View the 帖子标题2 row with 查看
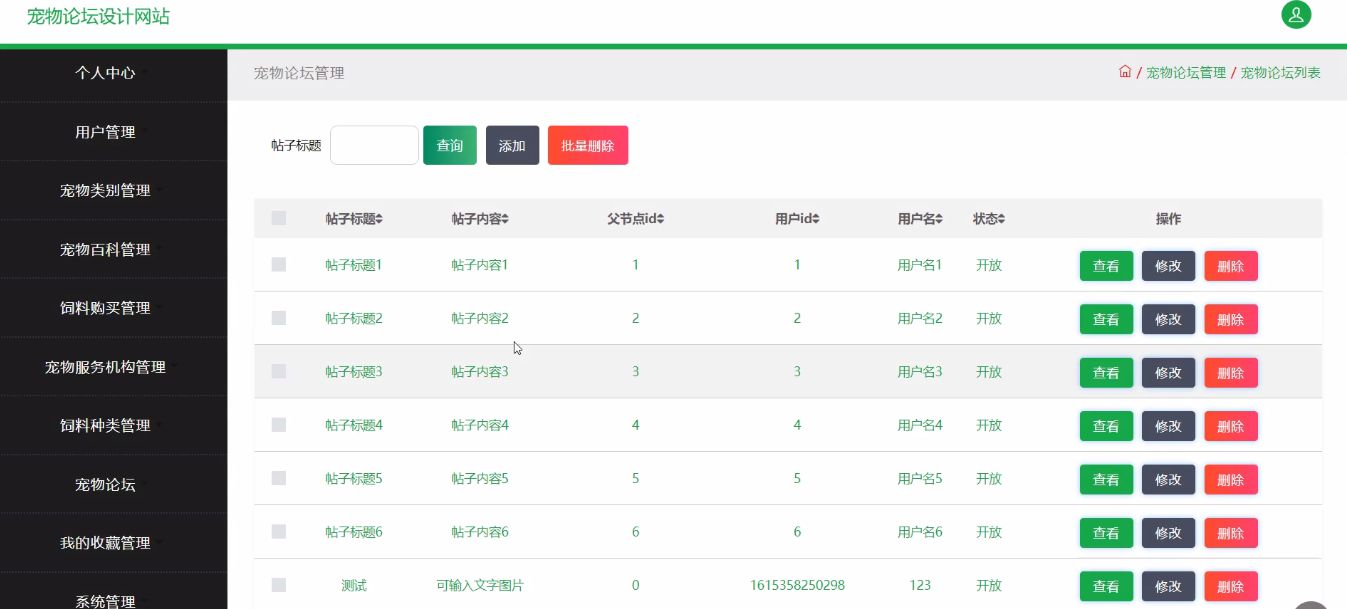The width and height of the screenshot is (1347, 609). (x=1106, y=319)
